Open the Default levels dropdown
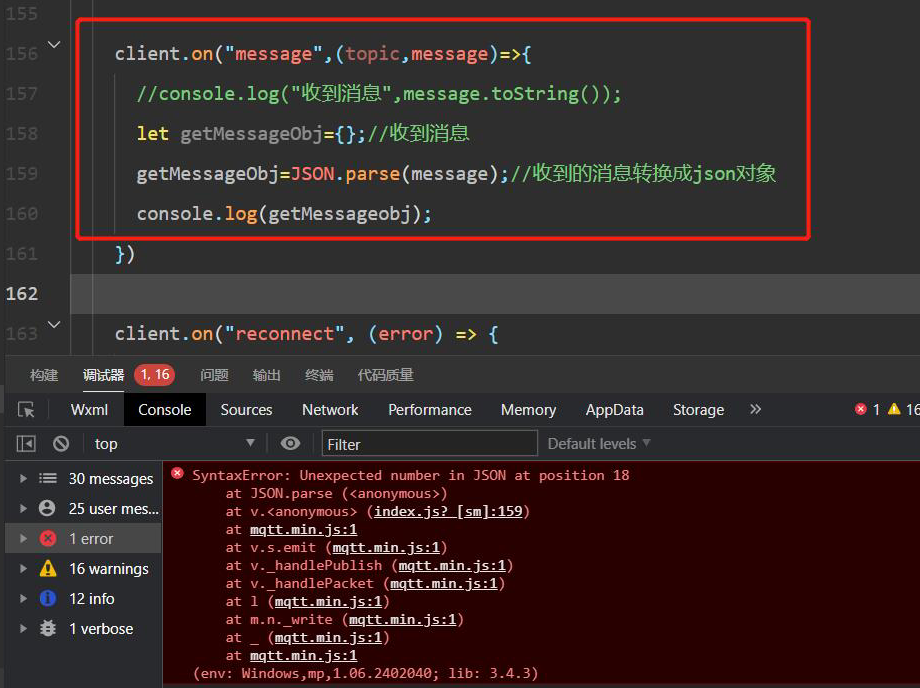The height and width of the screenshot is (688, 920). (x=598, y=443)
